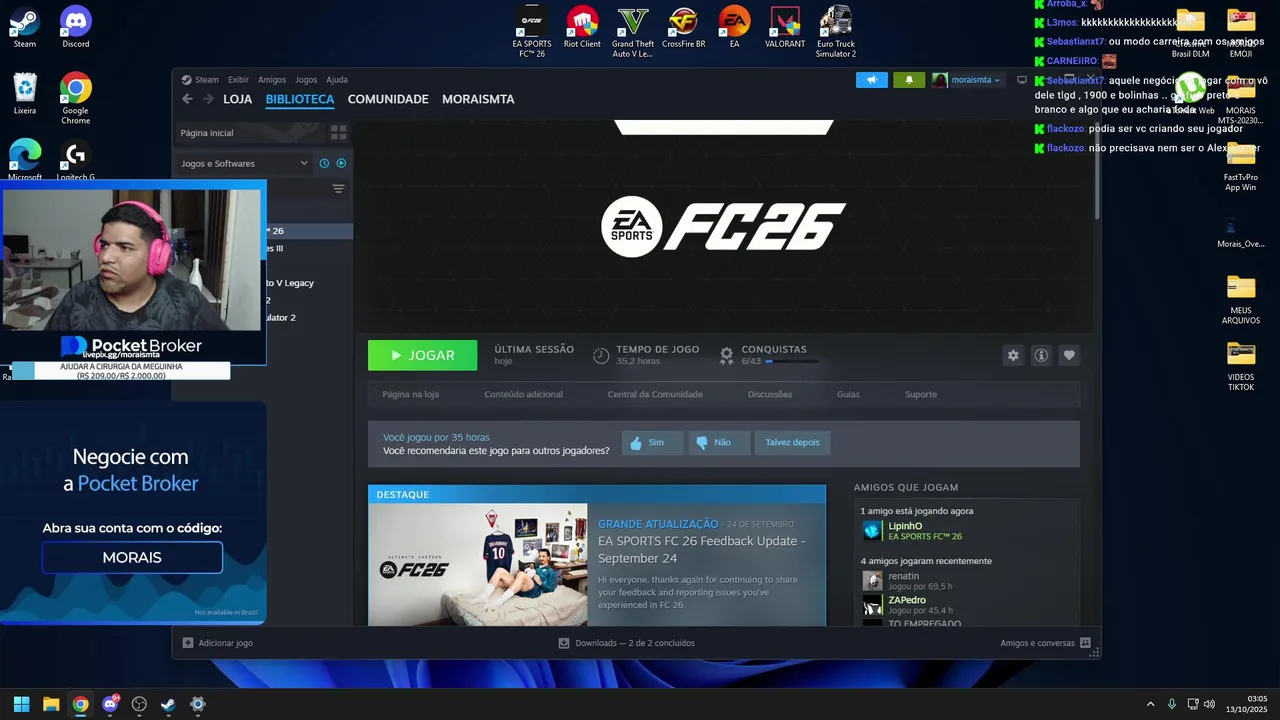Open Steam's green notifications bell
Screen dimensions: 1280x720
click(909, 80)
